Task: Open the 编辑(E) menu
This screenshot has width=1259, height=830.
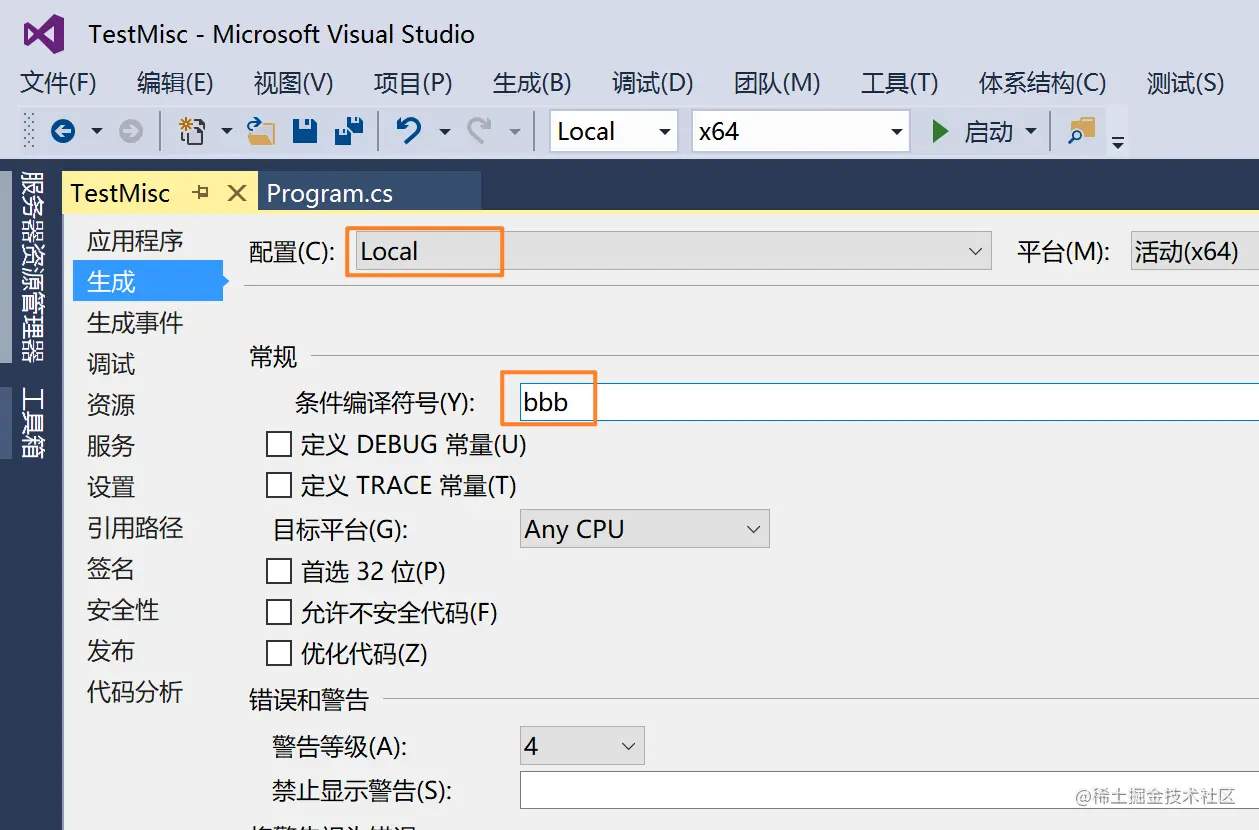Action: point(175,83)
